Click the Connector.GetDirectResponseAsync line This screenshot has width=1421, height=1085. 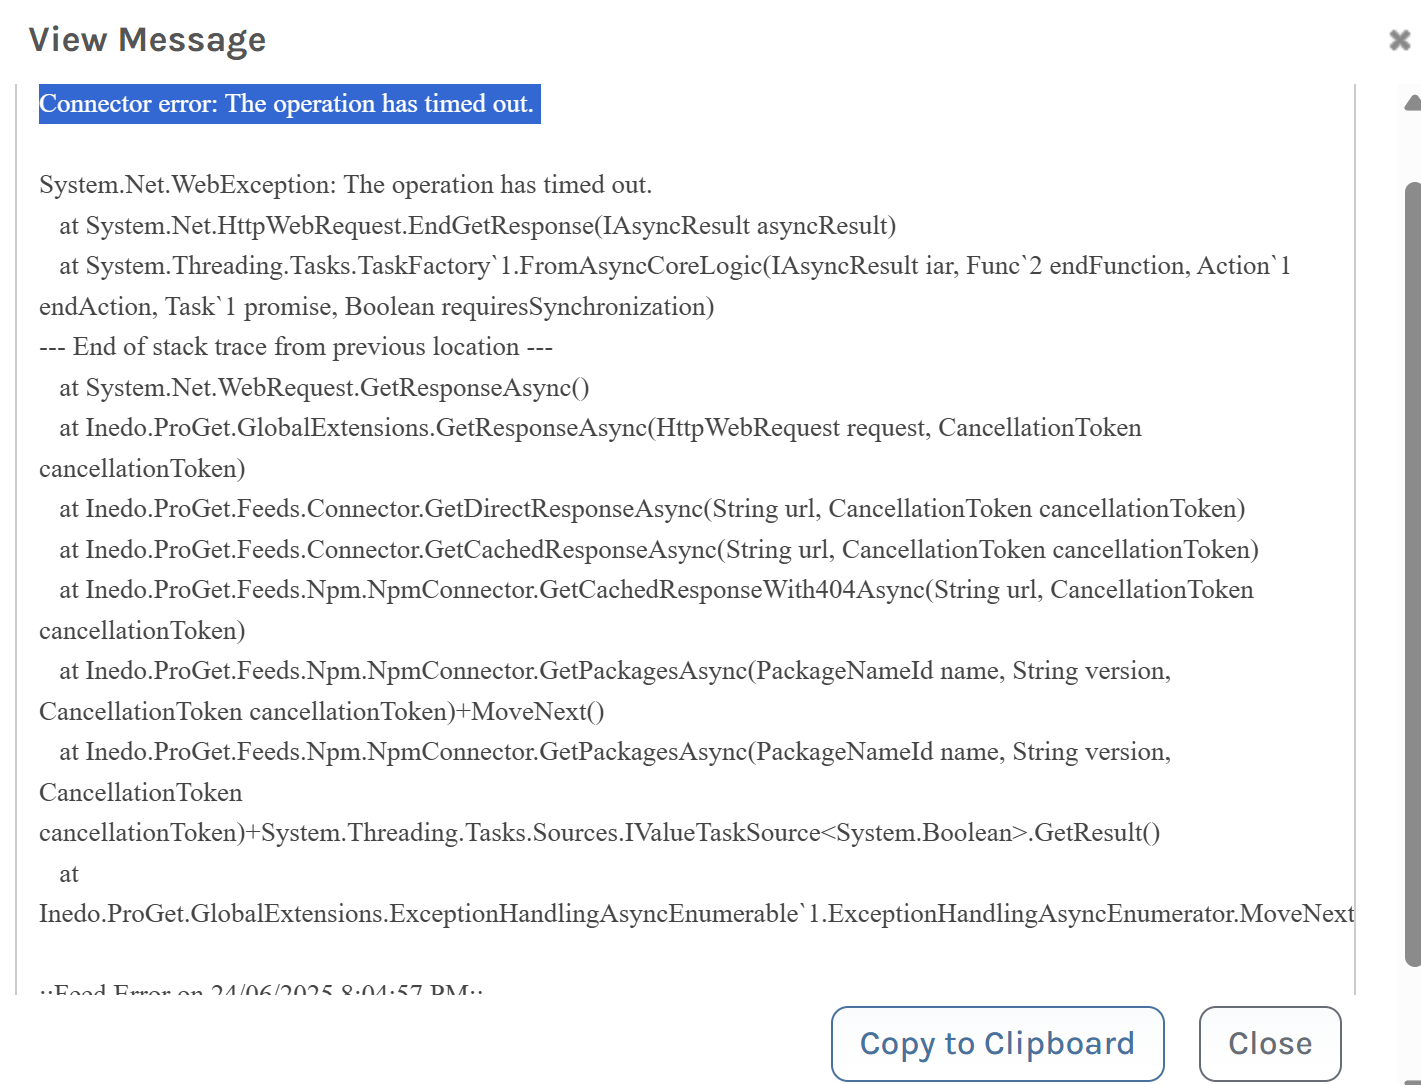pos(652,509)
